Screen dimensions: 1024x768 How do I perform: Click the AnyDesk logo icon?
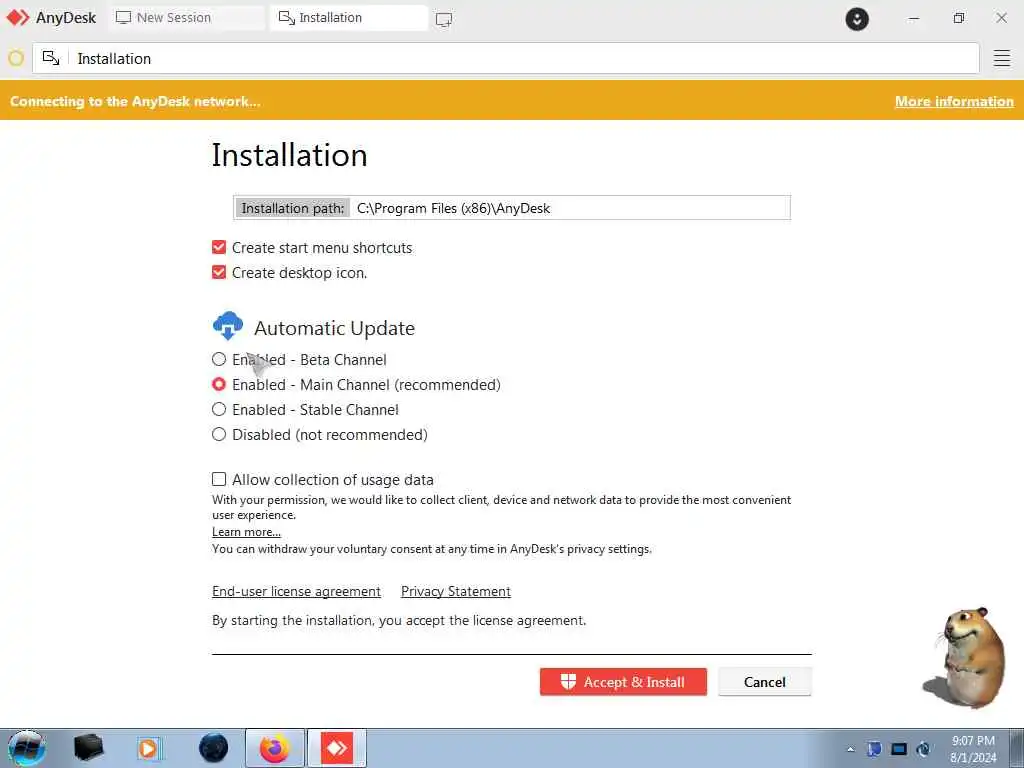(18, 18)
